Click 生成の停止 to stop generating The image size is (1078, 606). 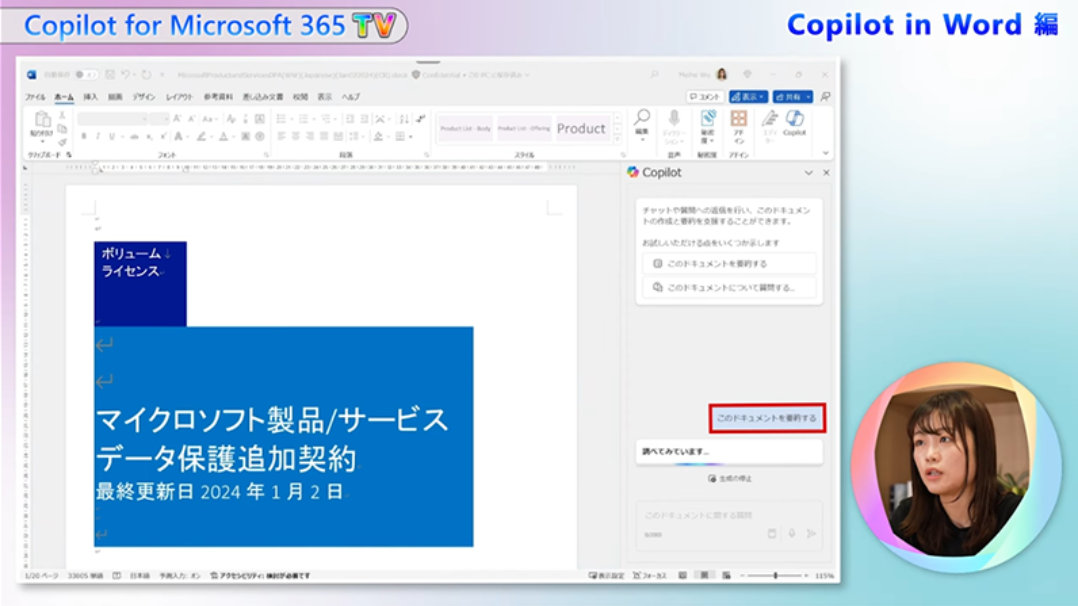pos(729,479)
